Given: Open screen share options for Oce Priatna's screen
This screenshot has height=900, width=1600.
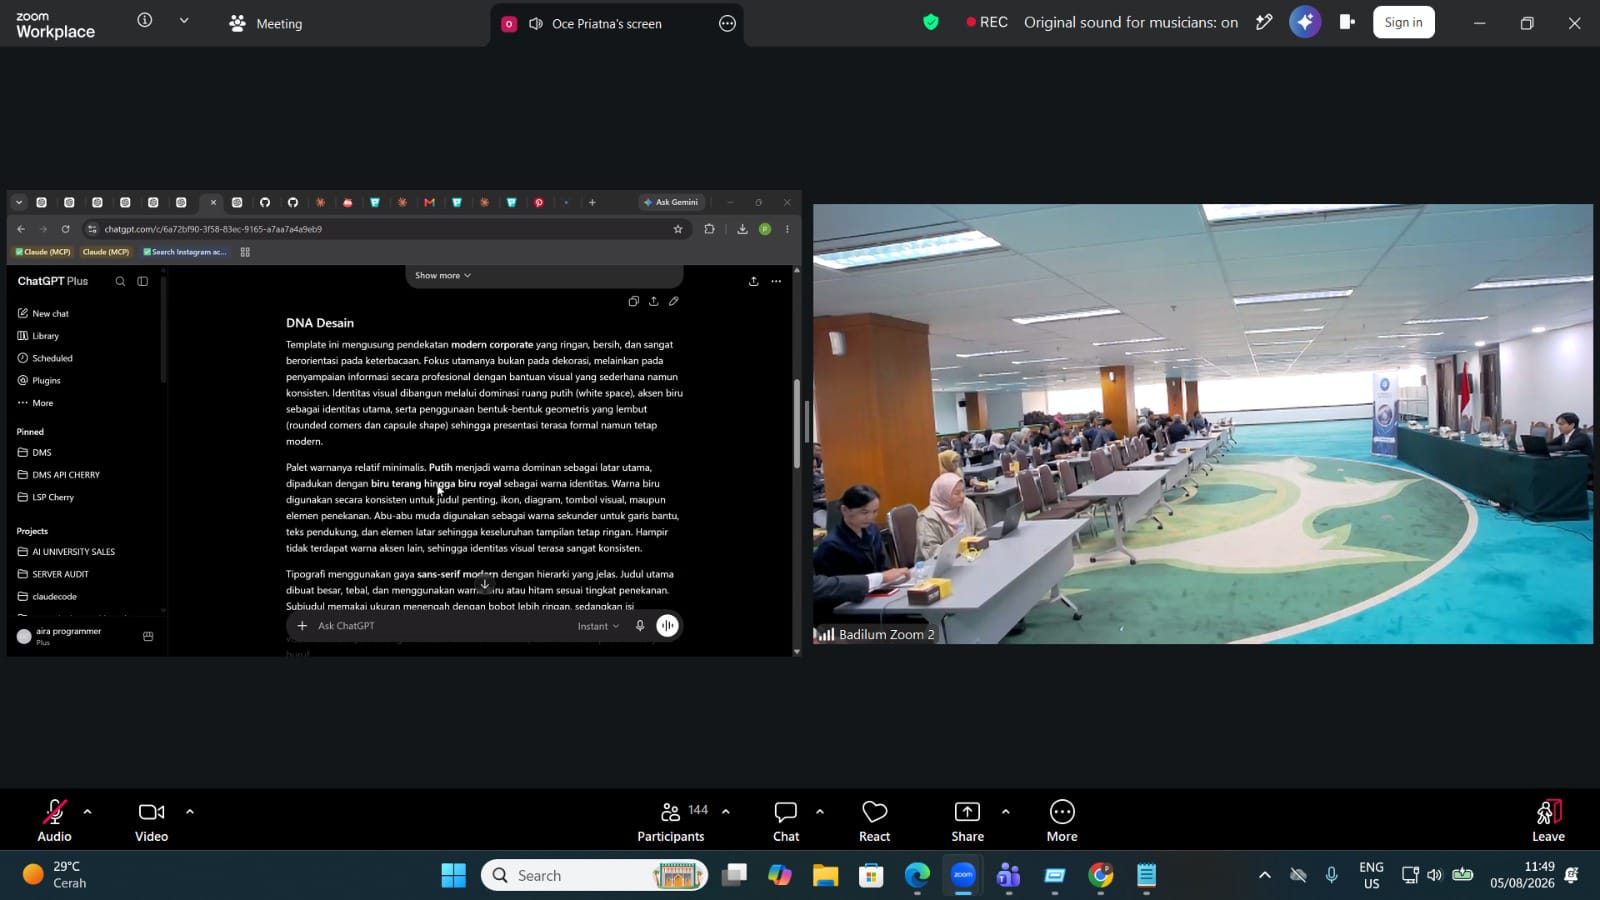Looking at the screenshot, I should pos(727,23).
